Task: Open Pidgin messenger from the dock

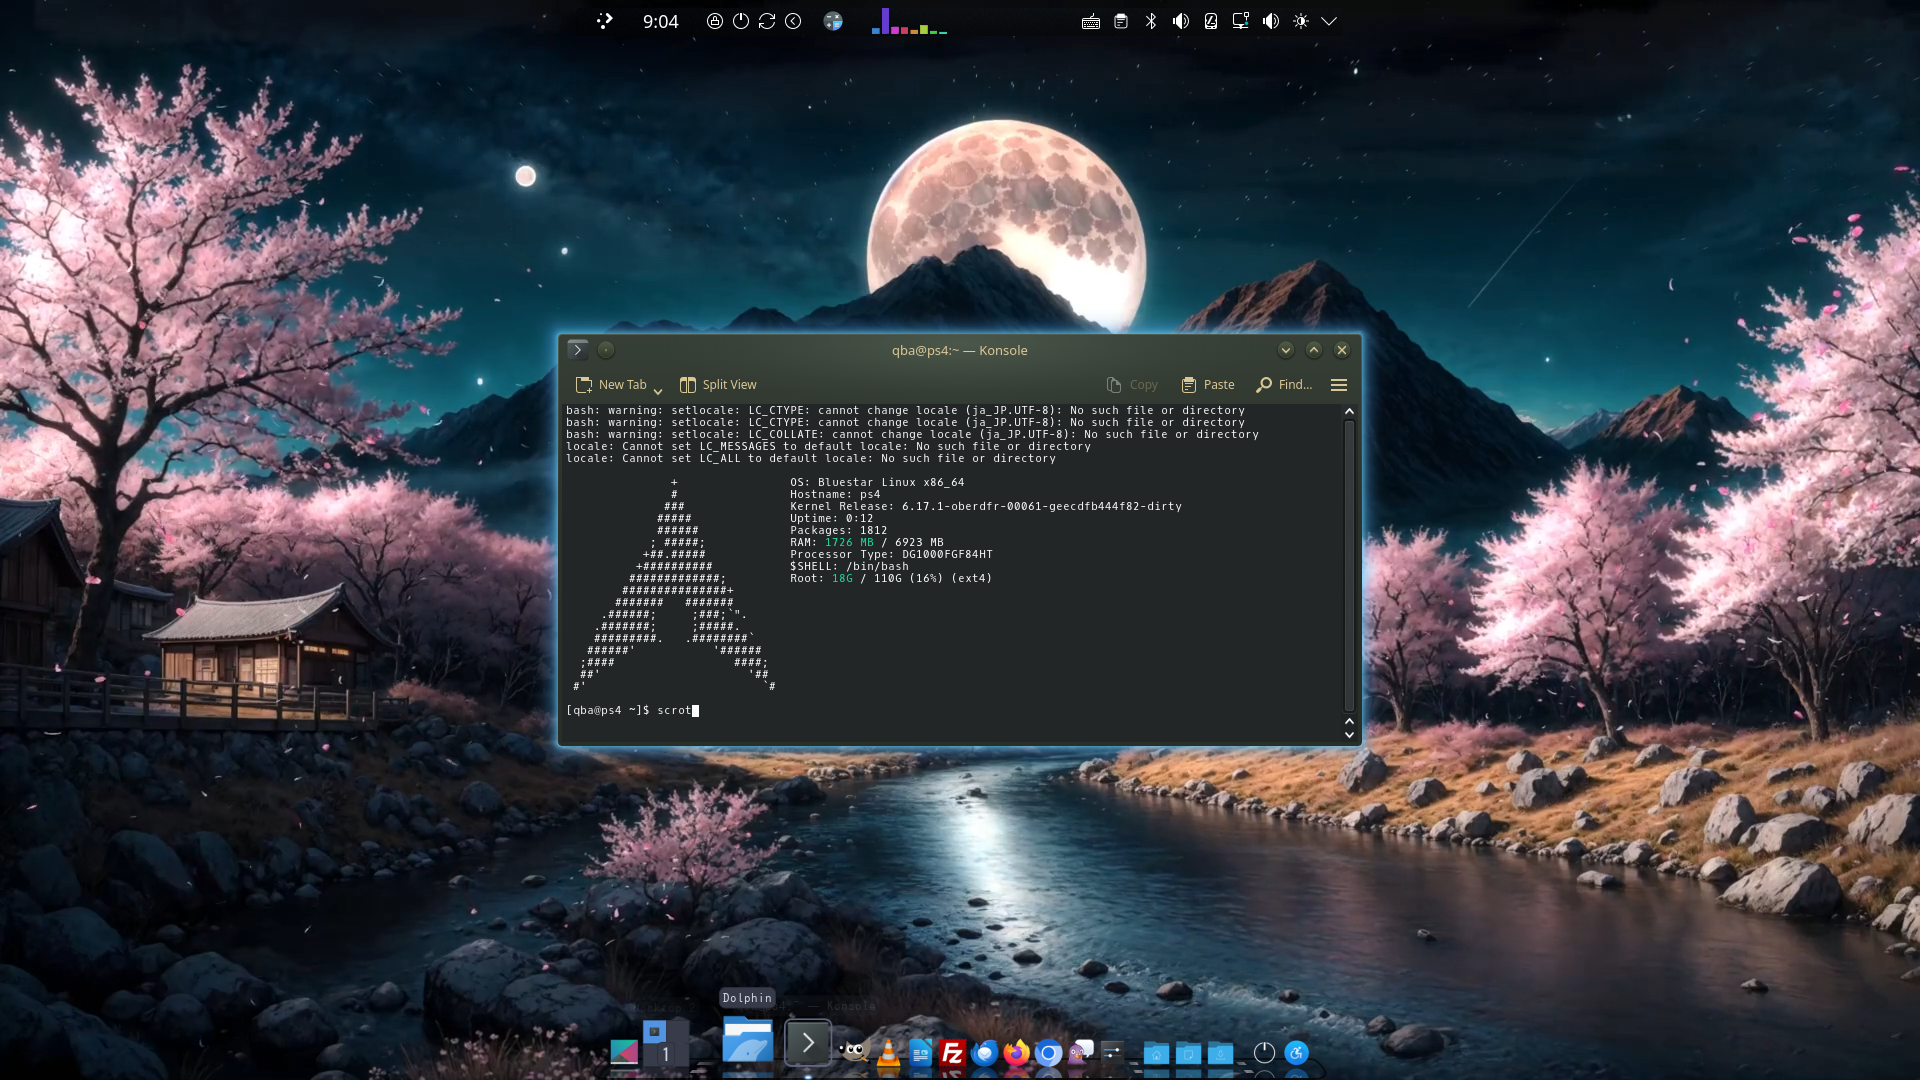Action: point(1080,1053)
